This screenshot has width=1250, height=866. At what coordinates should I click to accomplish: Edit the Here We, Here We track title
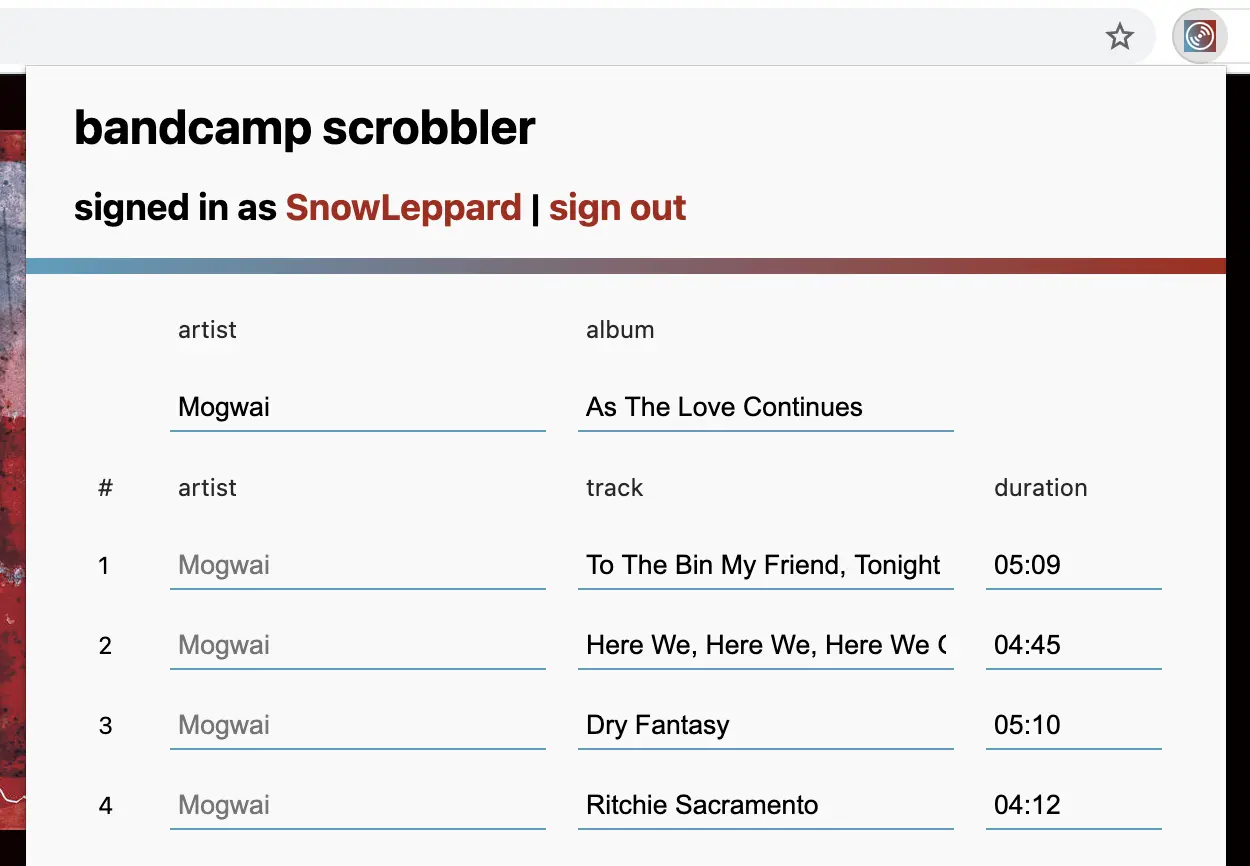click(x=765, y=646)
